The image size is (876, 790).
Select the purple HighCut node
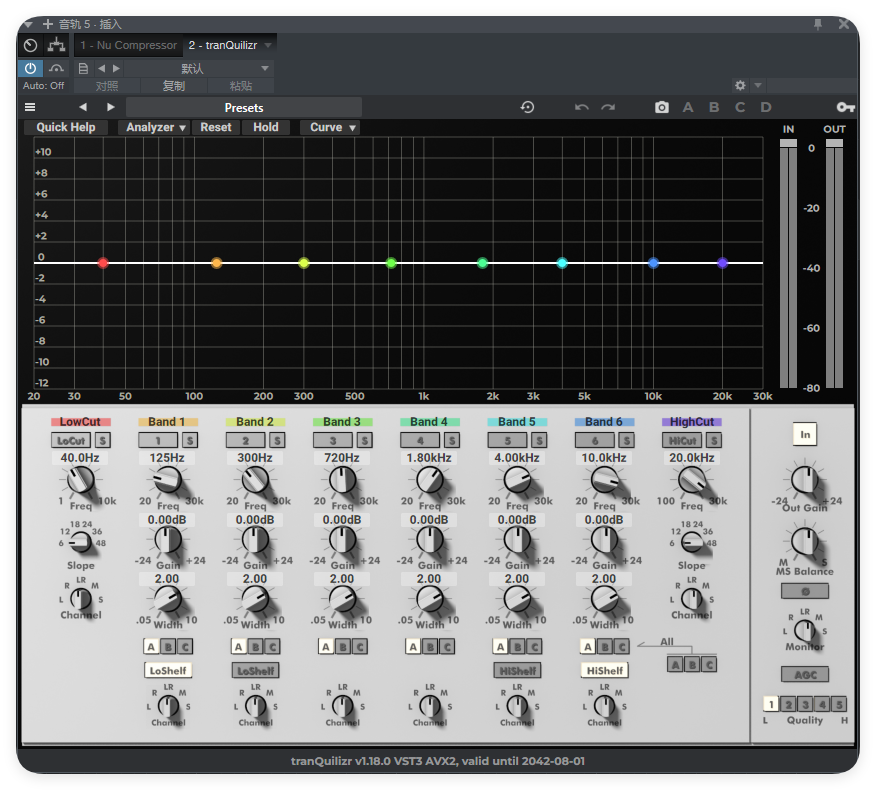point(722,263)
